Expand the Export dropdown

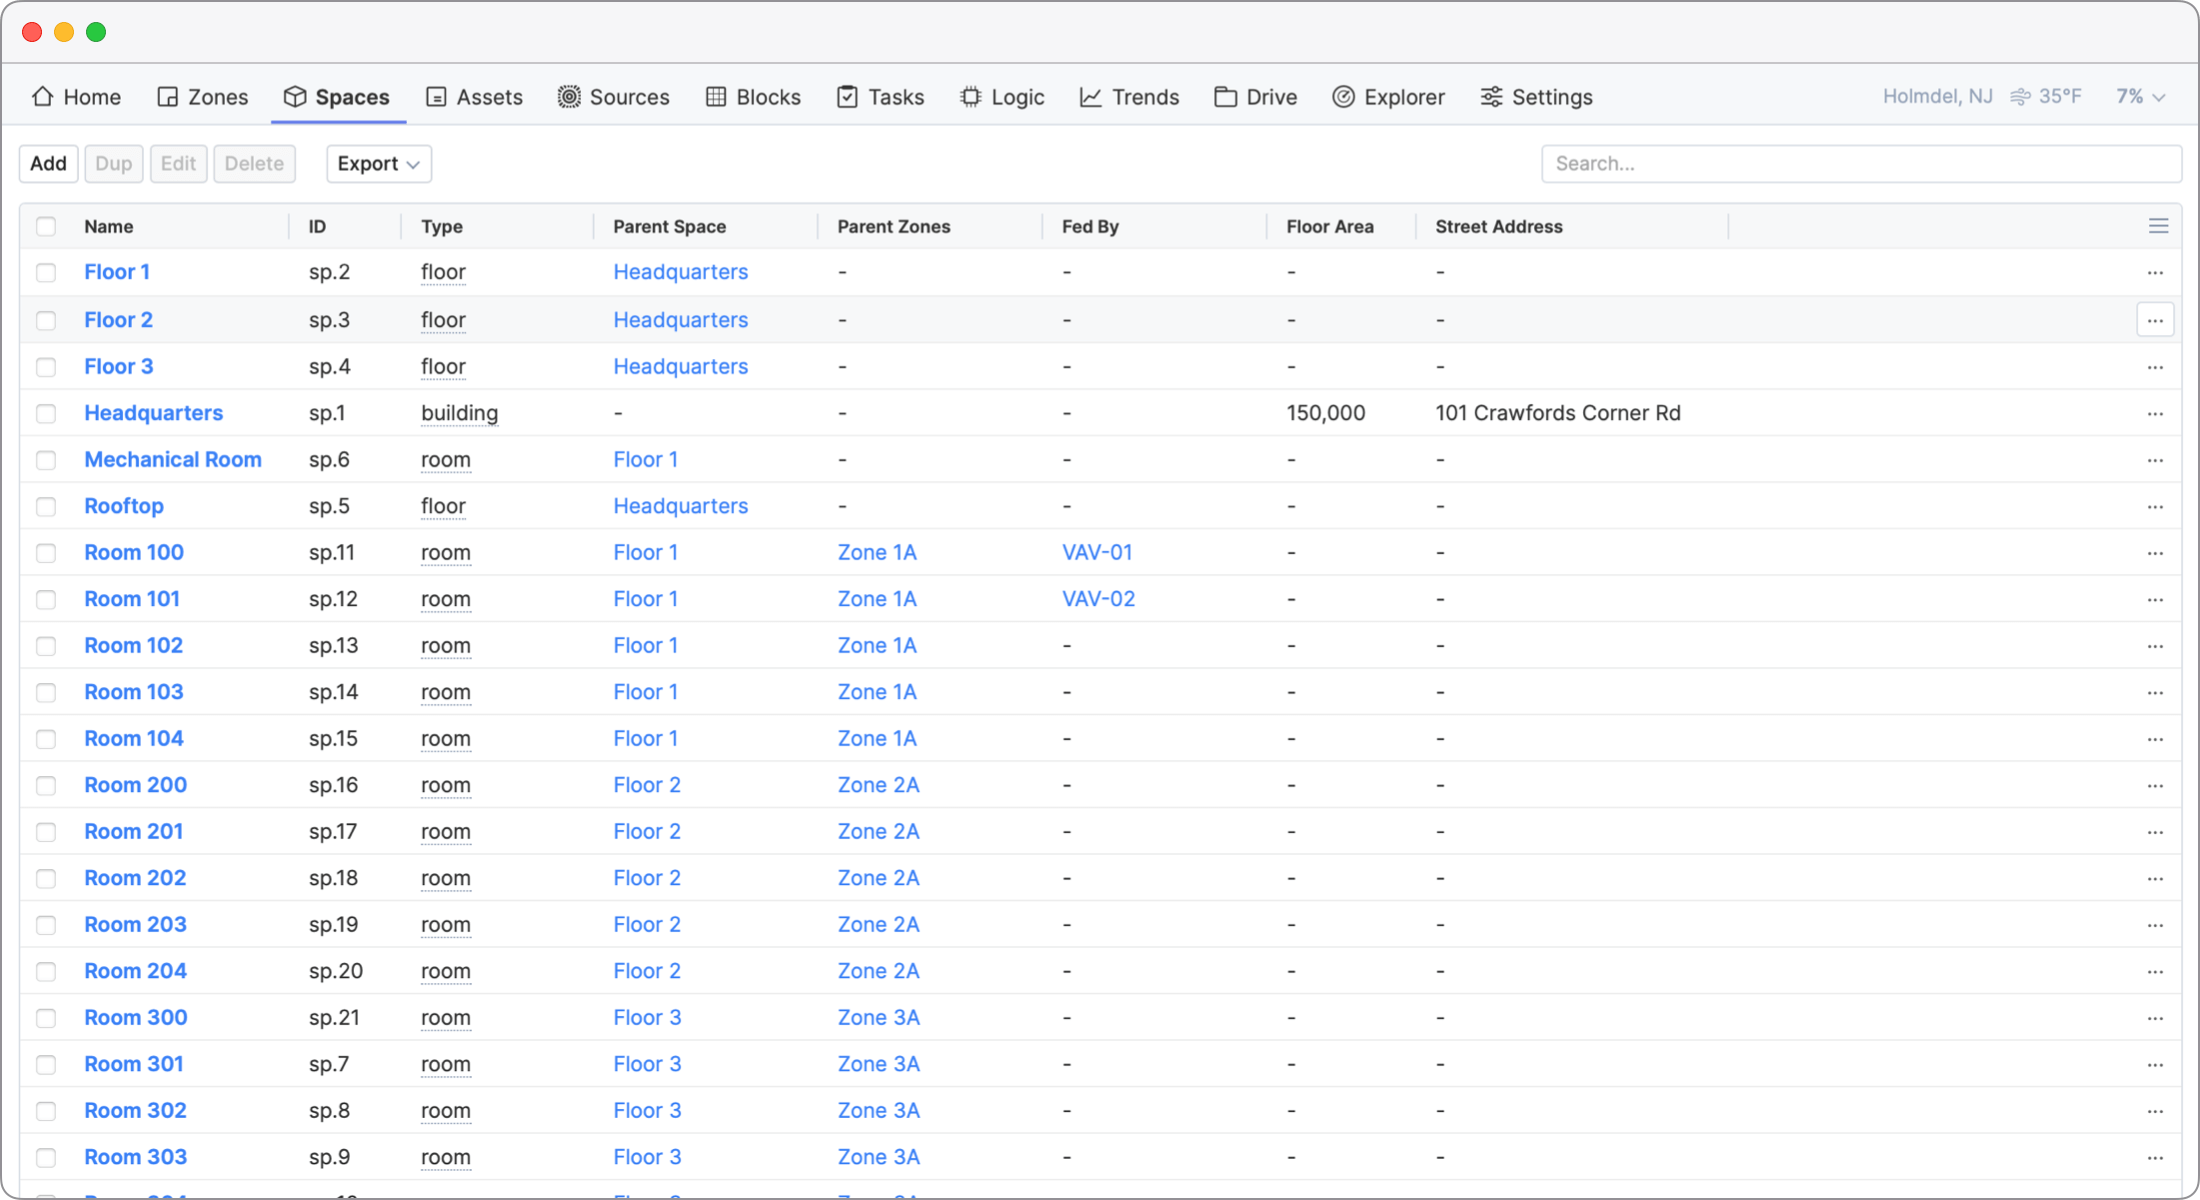[378, 164]
